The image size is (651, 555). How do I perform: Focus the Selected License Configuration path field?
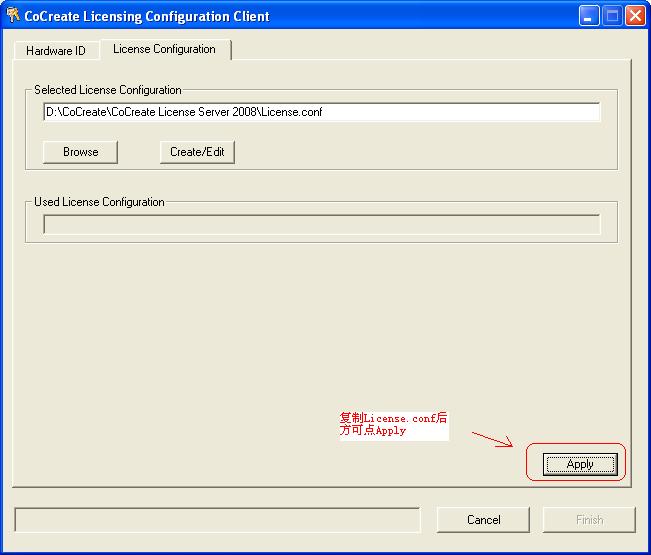click(x=322, y=112)
